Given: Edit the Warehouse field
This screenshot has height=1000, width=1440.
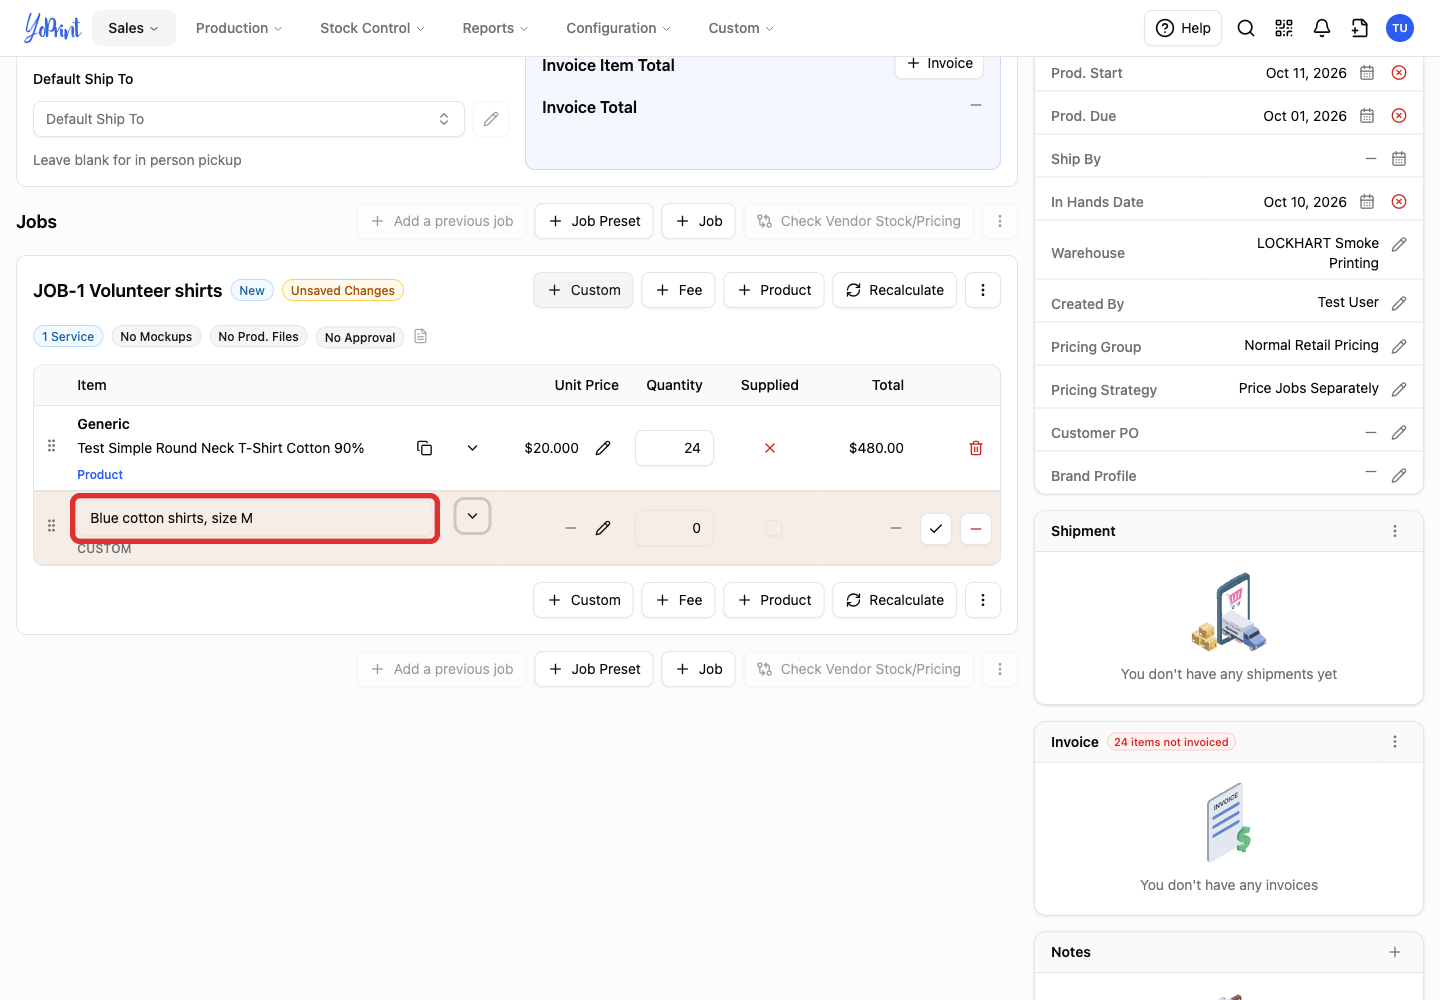Looking at the screenshot, I should (1399, 244).
